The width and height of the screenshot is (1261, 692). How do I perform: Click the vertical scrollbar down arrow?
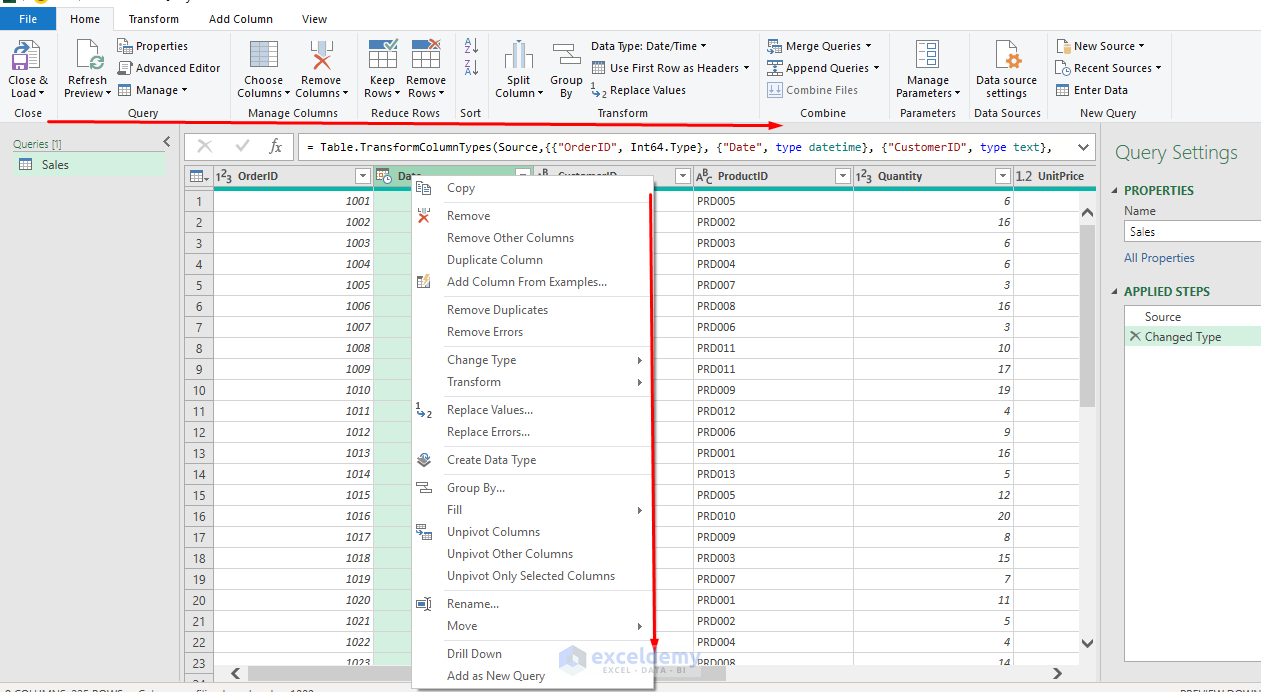[x=1087, y=643]
